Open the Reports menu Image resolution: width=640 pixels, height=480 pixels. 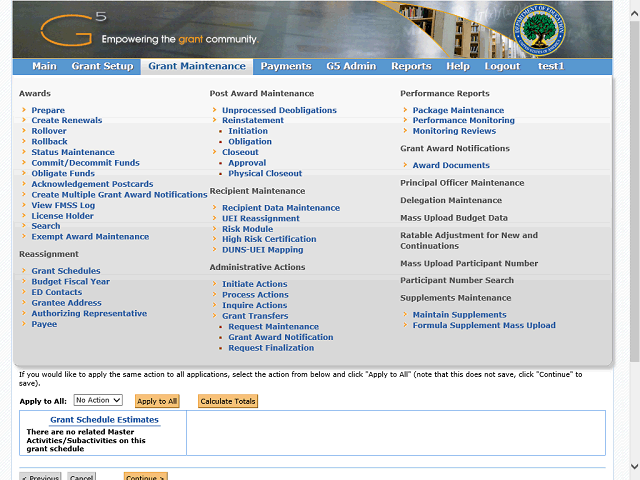tap(411, 66)
